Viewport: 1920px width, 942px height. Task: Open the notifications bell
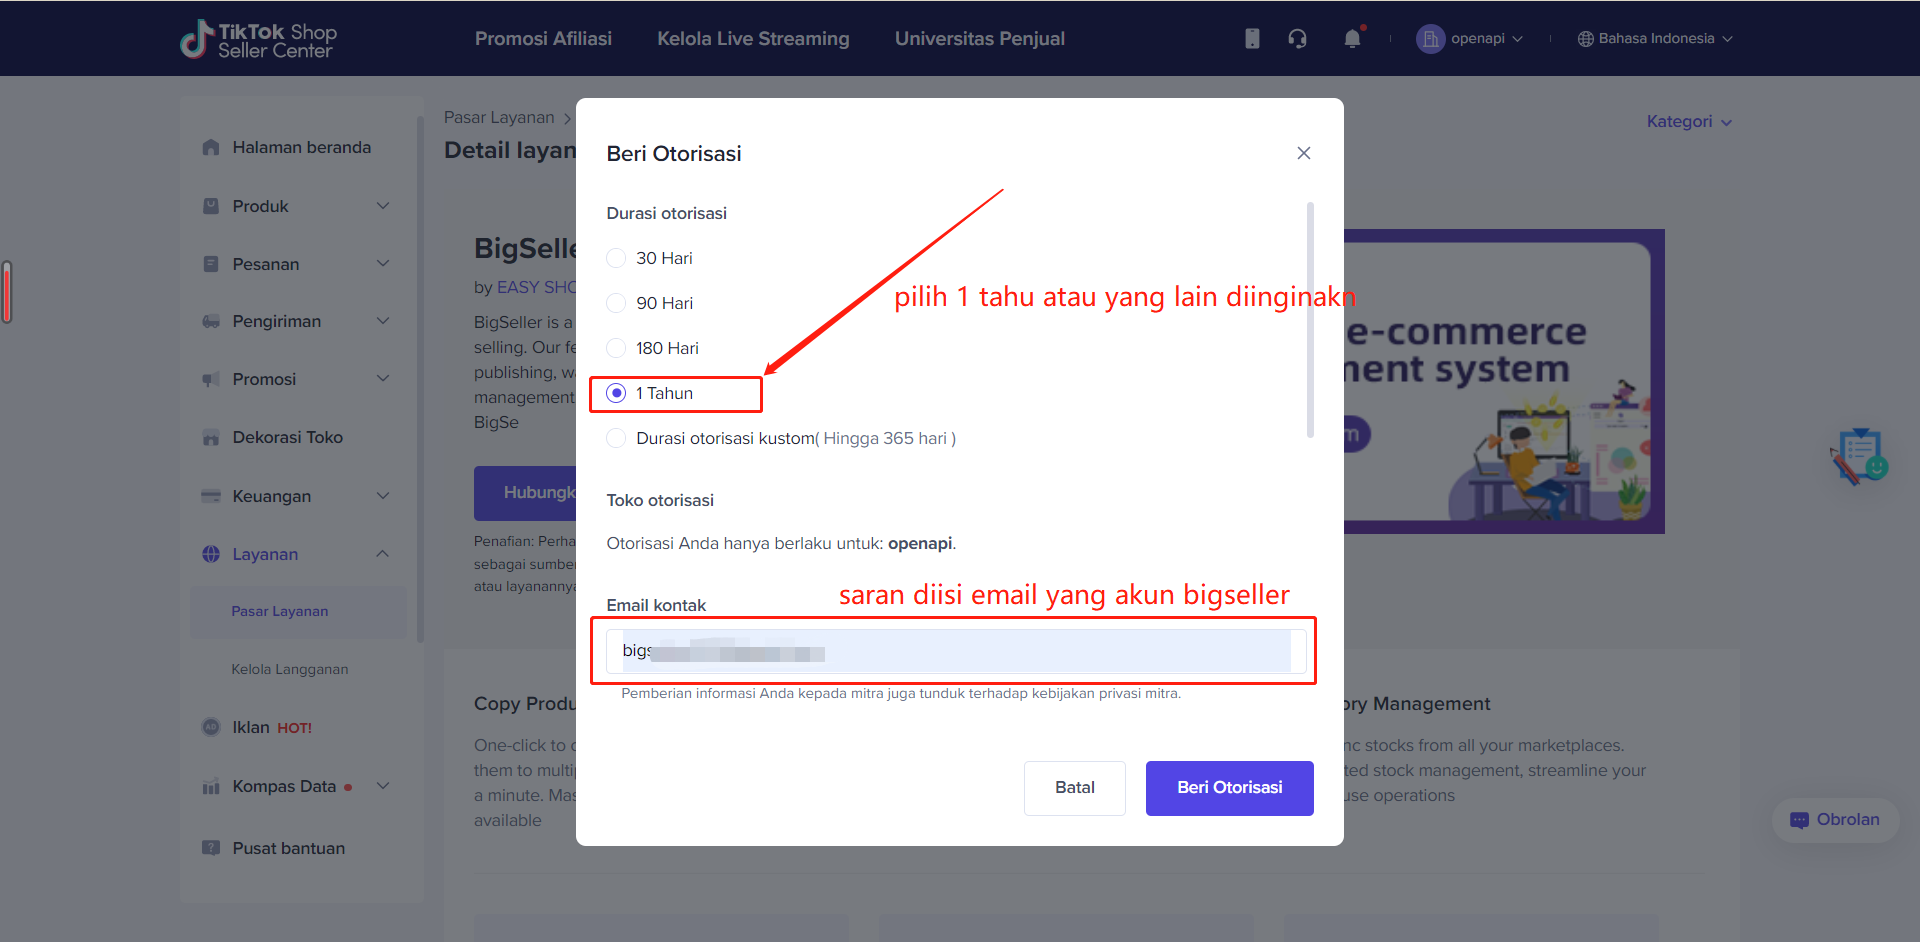1352,39
